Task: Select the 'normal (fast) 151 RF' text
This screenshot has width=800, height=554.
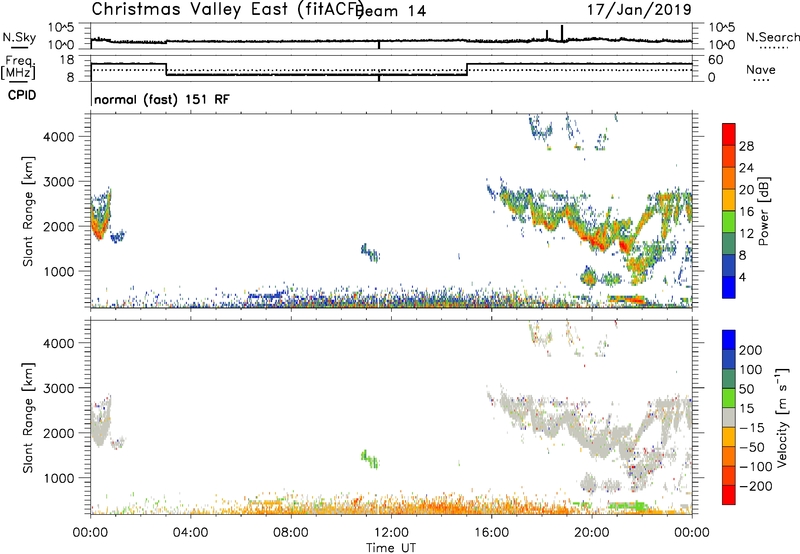Action: pos(162,99)
